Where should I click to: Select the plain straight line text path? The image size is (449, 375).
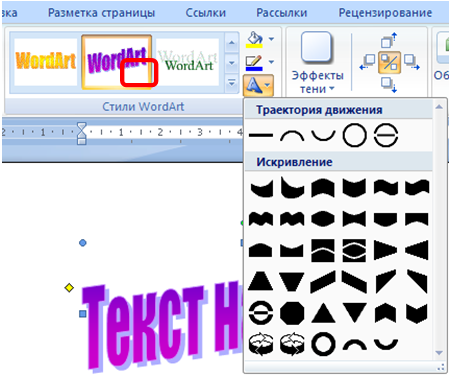(261, 135)
